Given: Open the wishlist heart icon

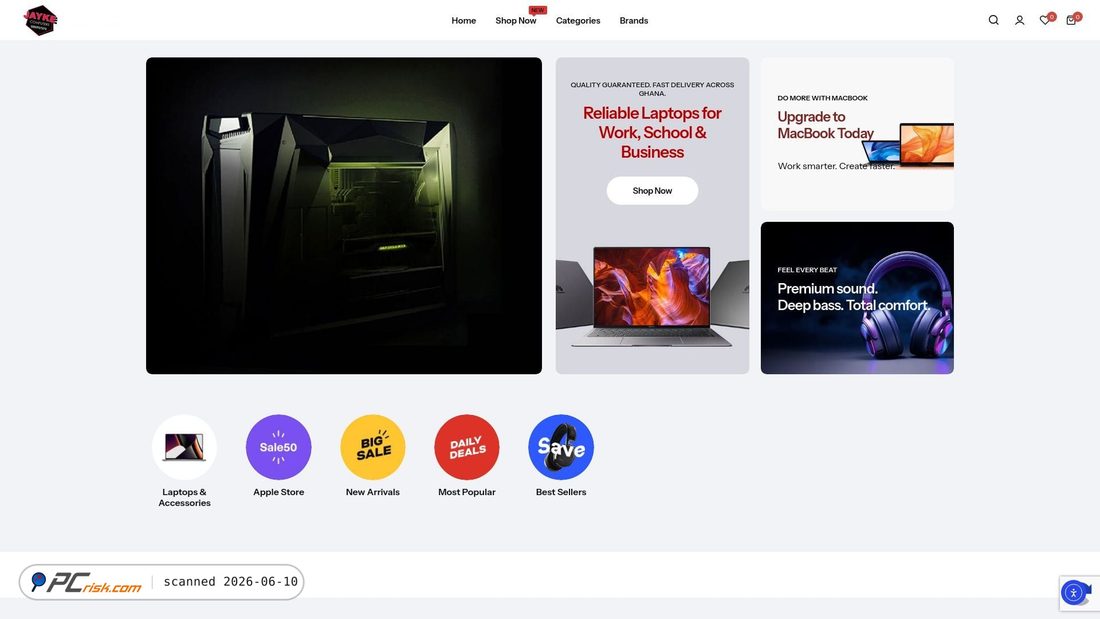Looking at the screenshot, I should coord(1045,20).
